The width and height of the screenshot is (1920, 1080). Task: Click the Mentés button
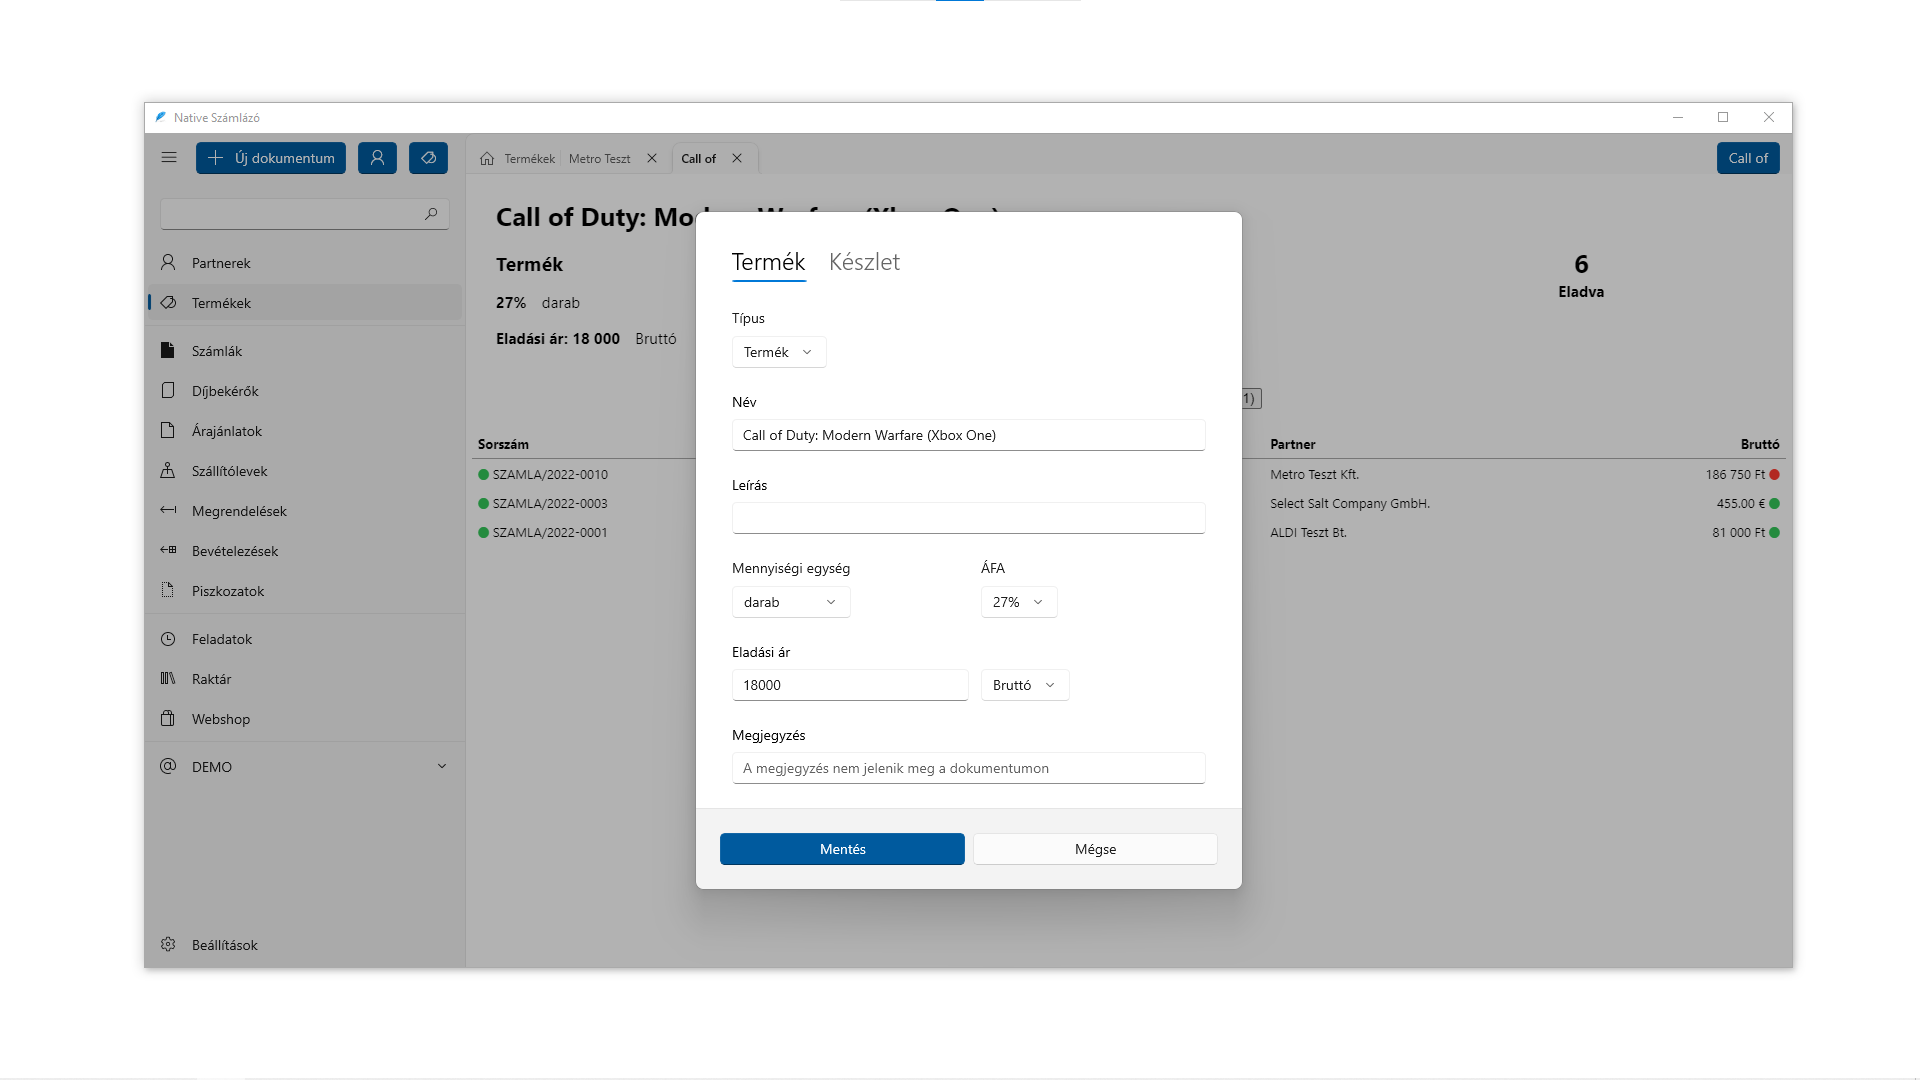tap(842, 849)
